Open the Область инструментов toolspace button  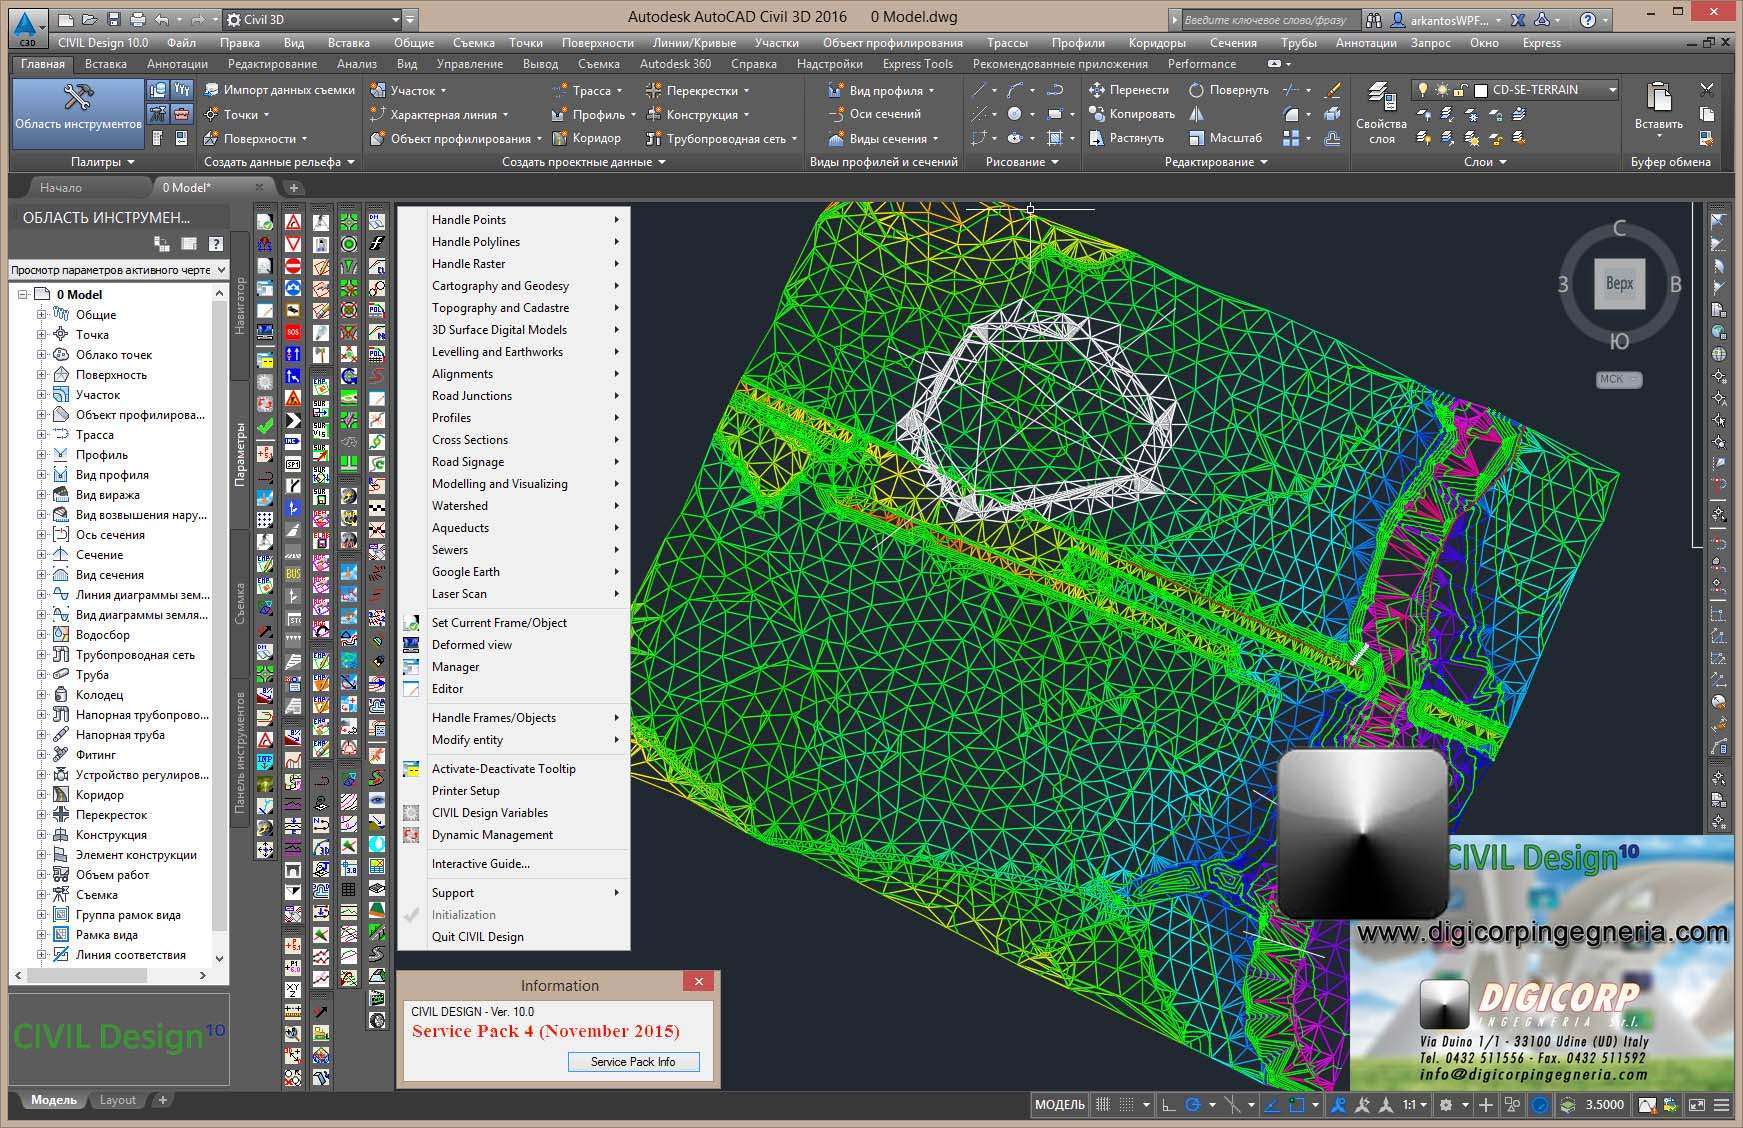click(77, 108)
